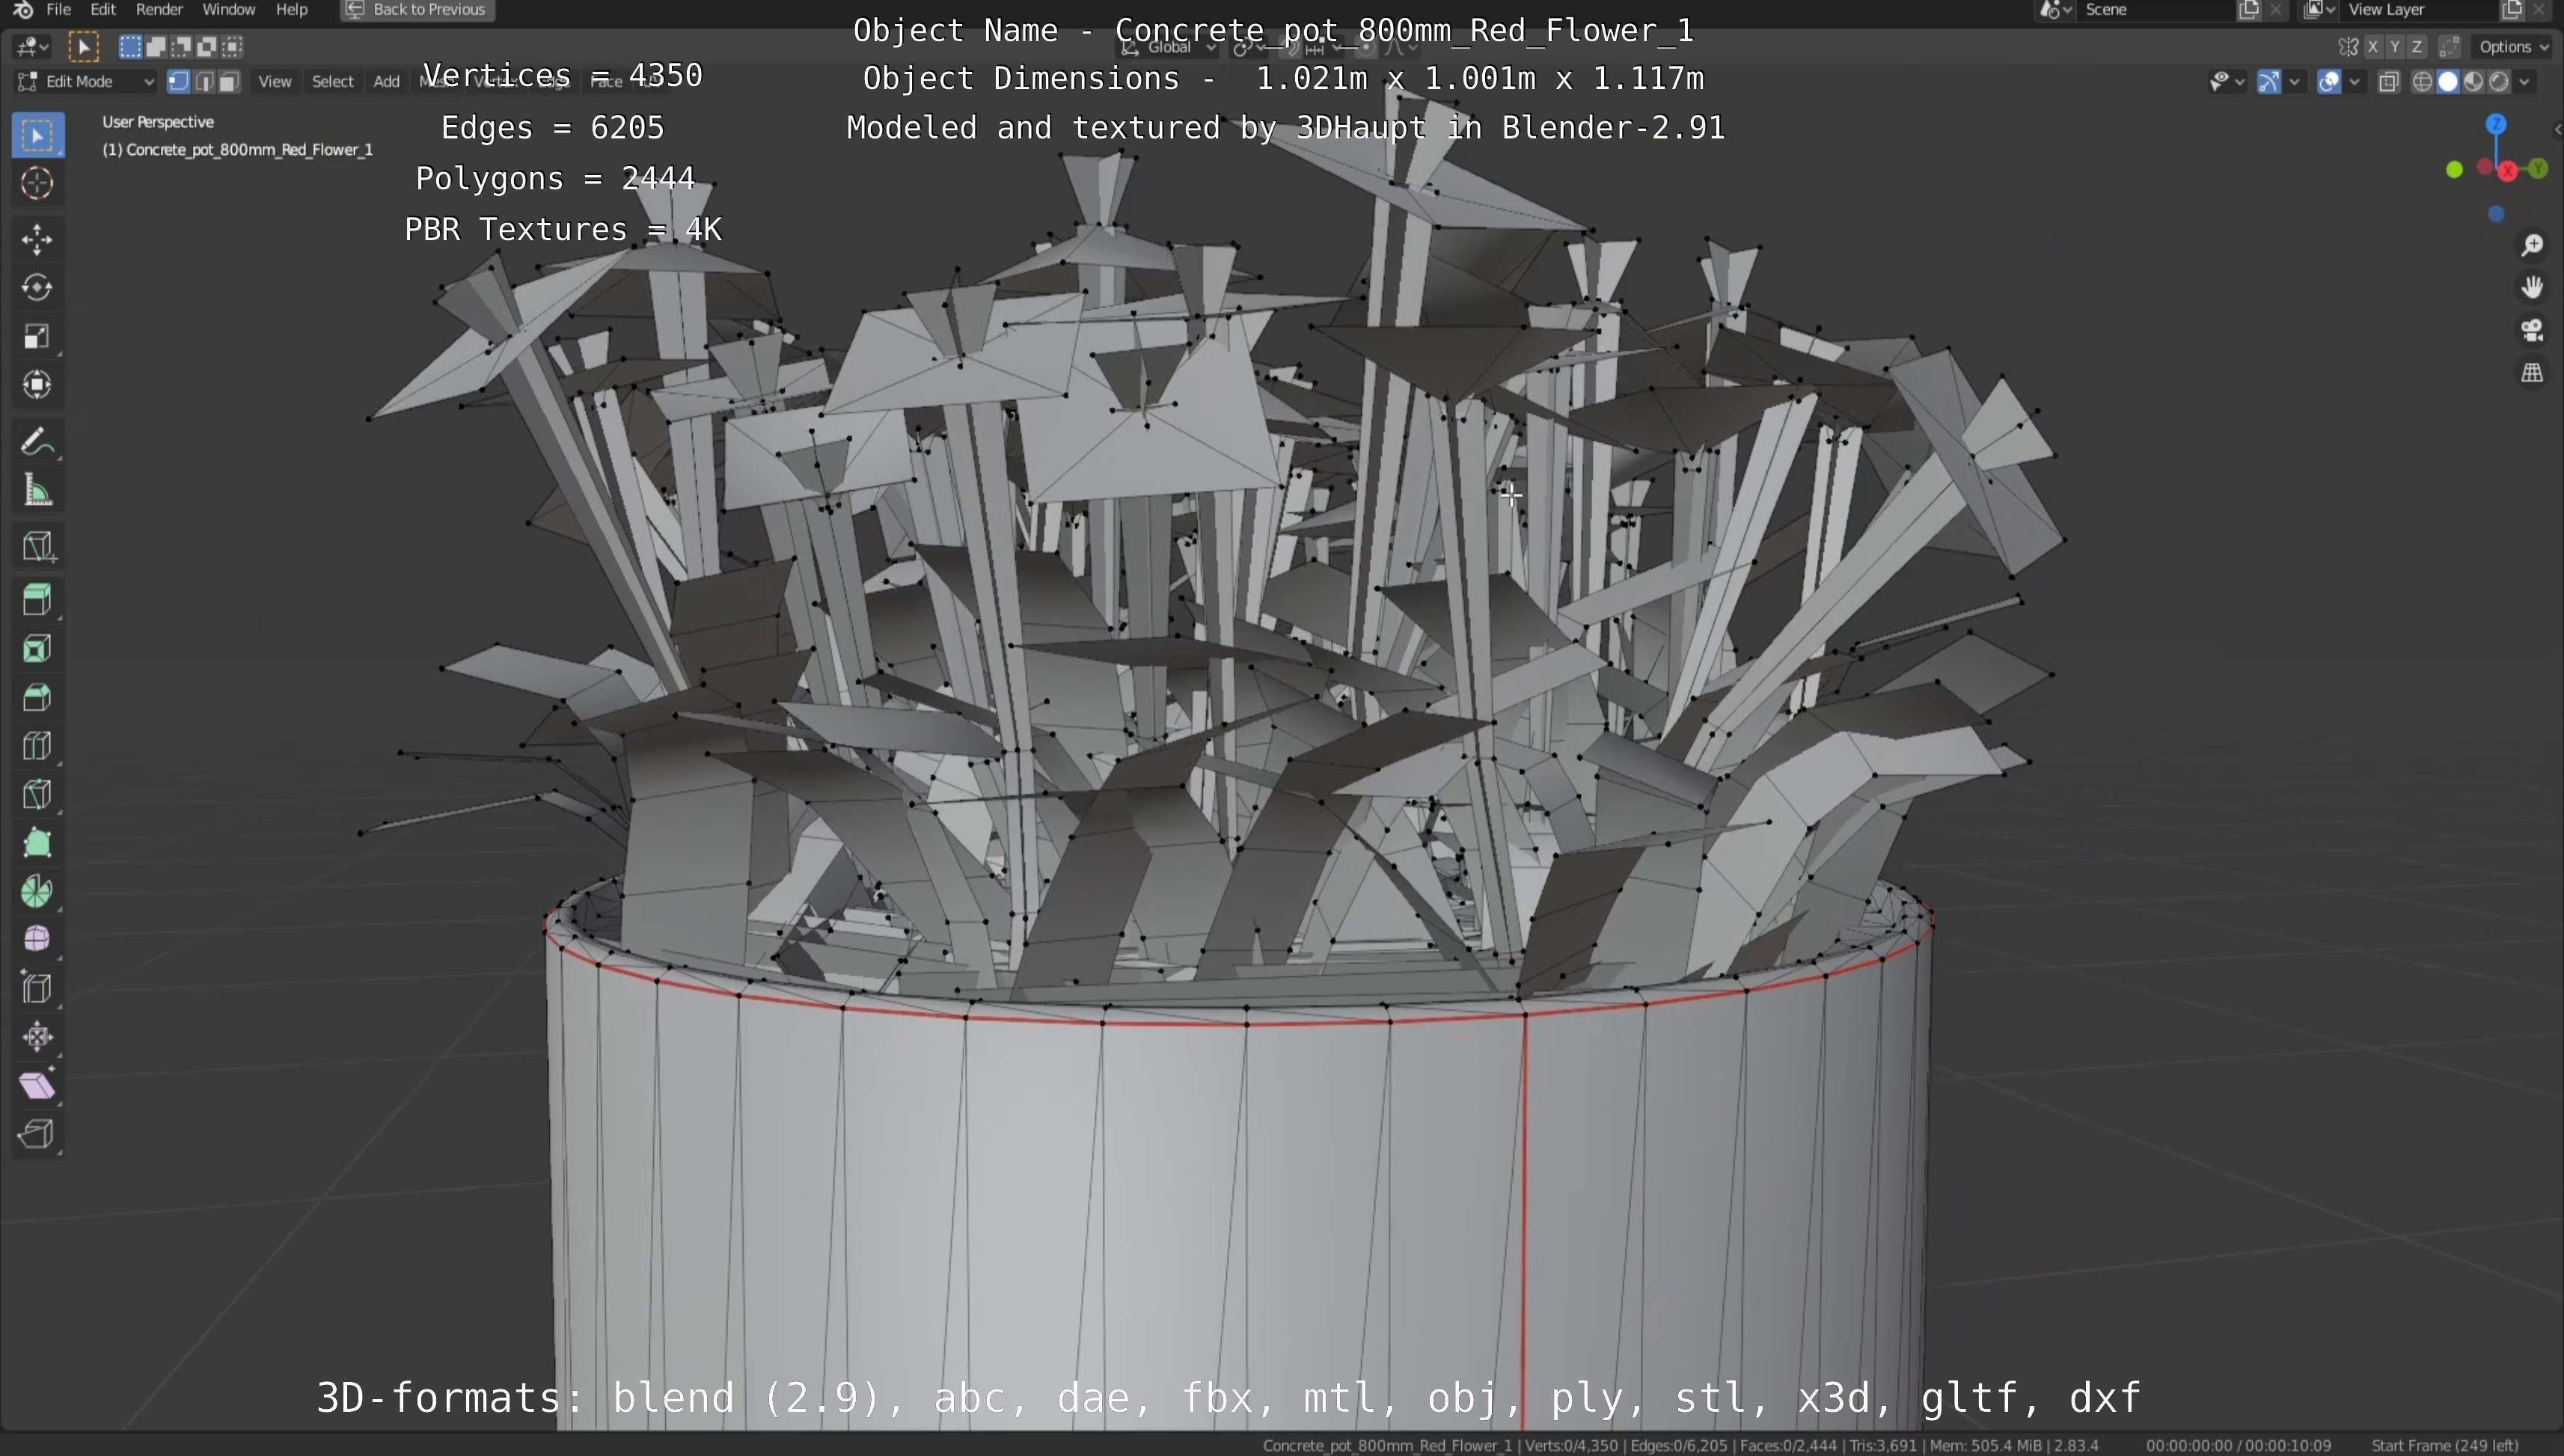Open the shading options dropdown arrow
The width and height of the screenshot is (2564, 1456).
(x=2525, y=82)
